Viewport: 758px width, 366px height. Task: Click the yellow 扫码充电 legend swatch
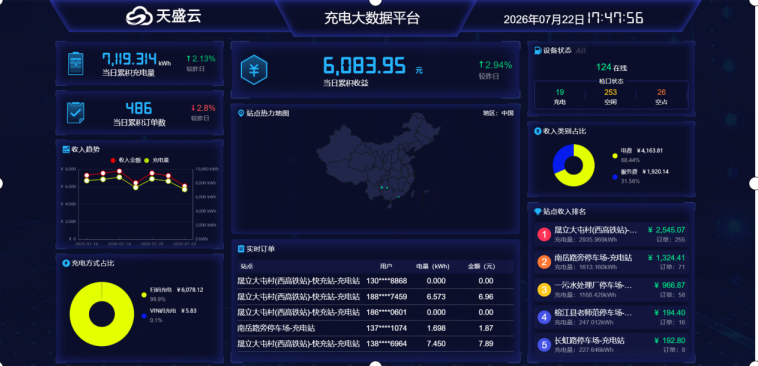pos(144,295)
